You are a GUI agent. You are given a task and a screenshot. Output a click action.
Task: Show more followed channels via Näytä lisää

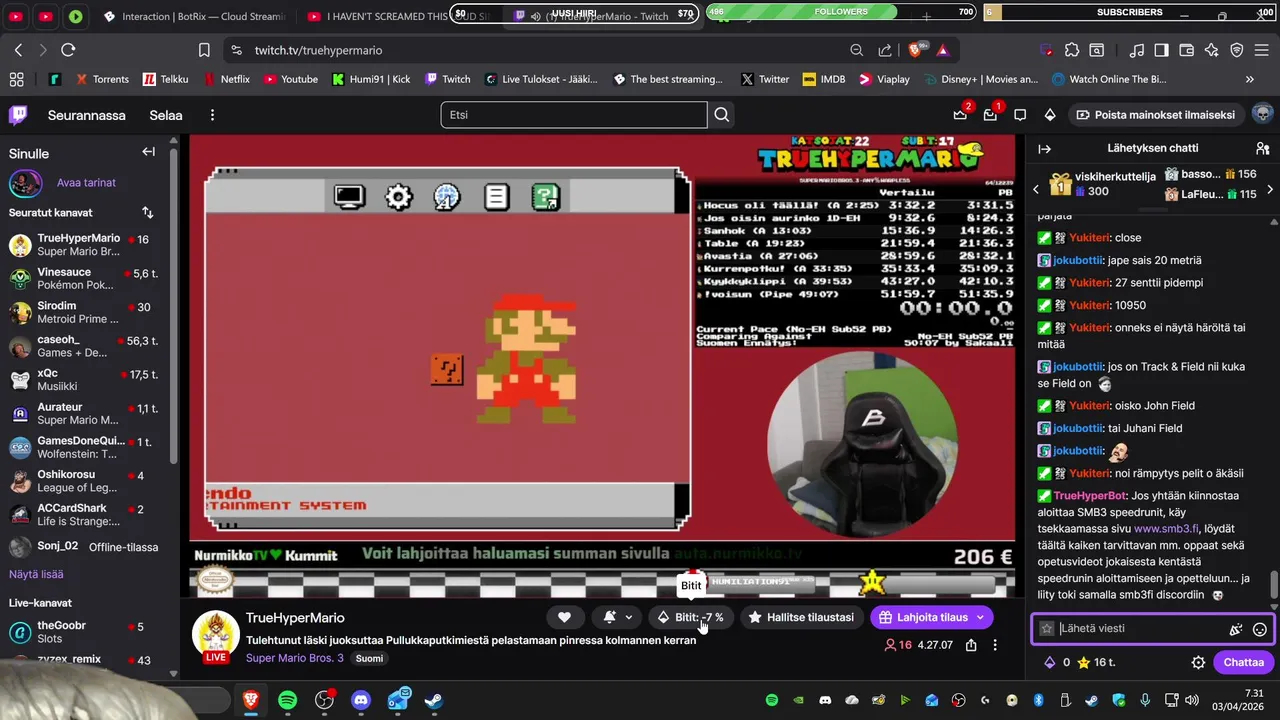click(x=36, y=574)
